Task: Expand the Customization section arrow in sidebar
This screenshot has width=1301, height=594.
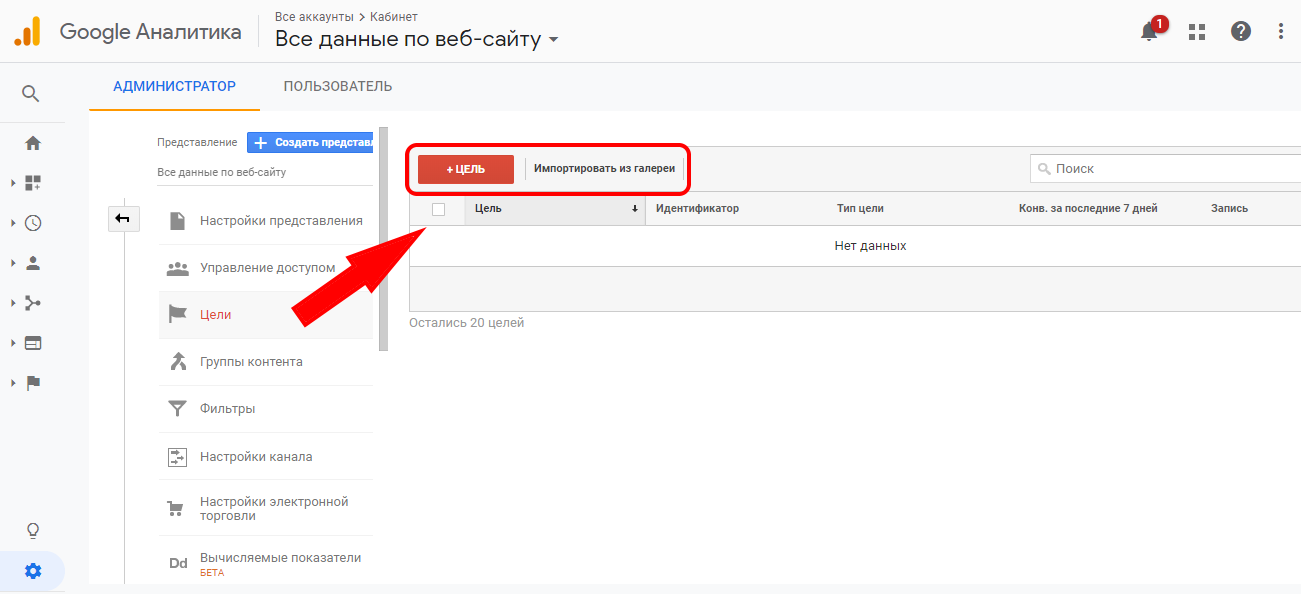Action: click(x=13, y=183)
